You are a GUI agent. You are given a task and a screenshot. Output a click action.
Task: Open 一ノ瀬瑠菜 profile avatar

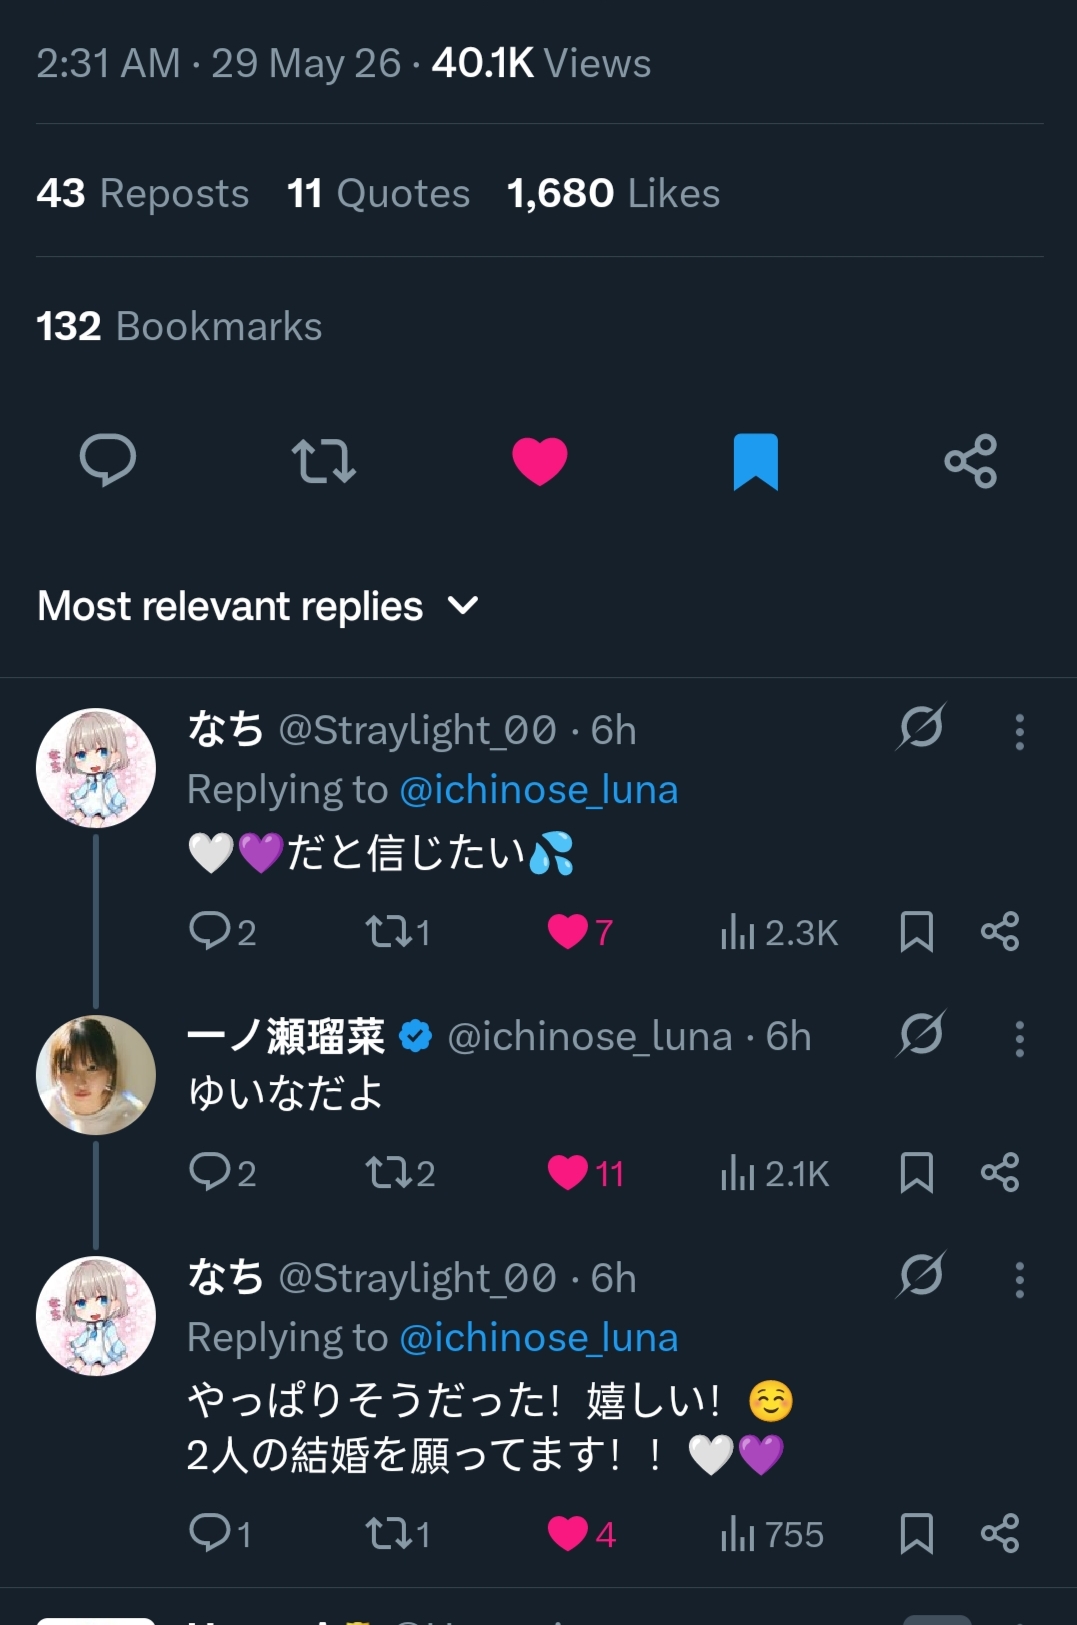[96, 1075]
